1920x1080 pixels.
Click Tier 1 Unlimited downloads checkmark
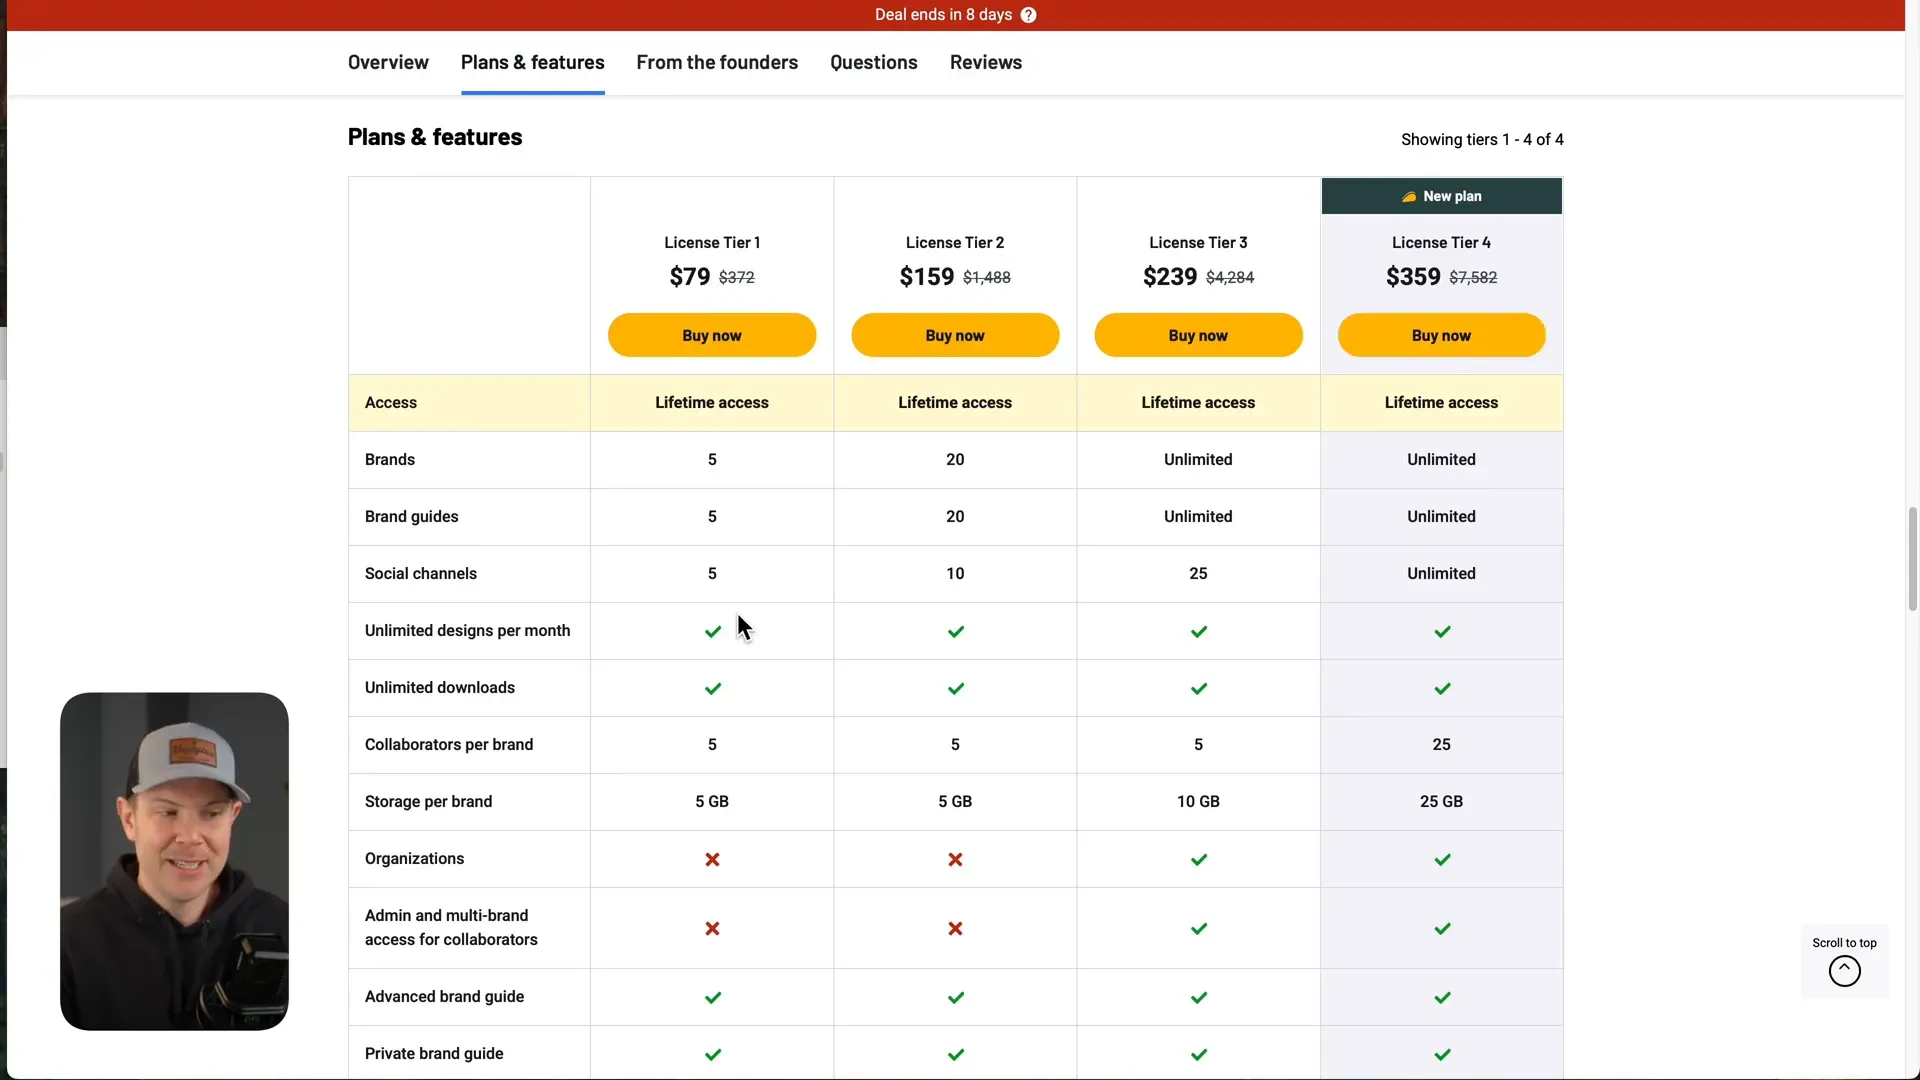[712, 689]
